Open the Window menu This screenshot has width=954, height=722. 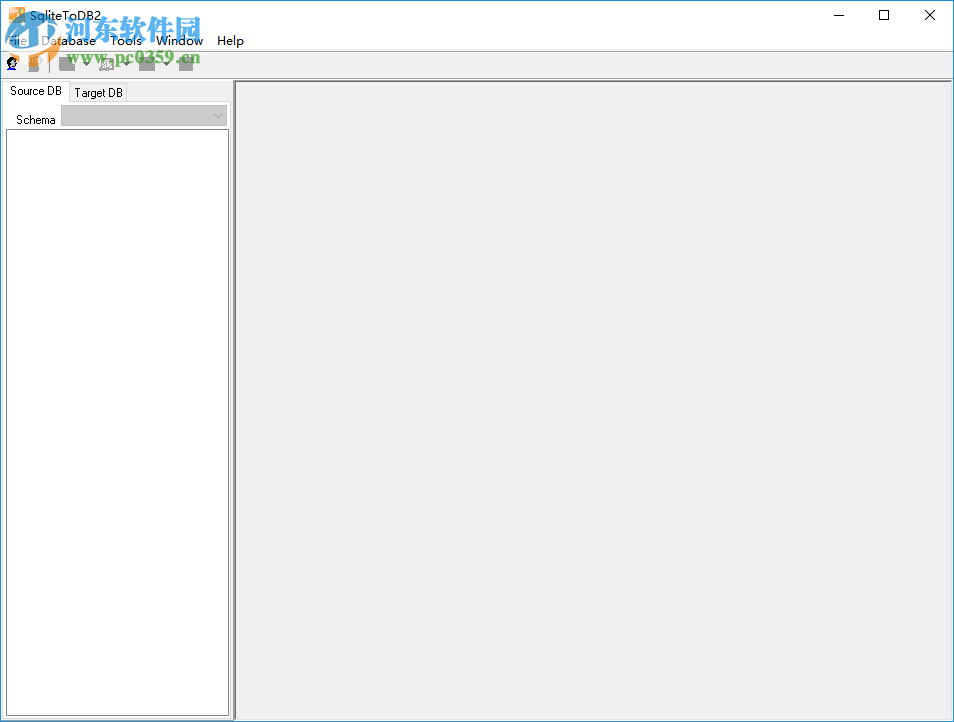tap(180, 41)
